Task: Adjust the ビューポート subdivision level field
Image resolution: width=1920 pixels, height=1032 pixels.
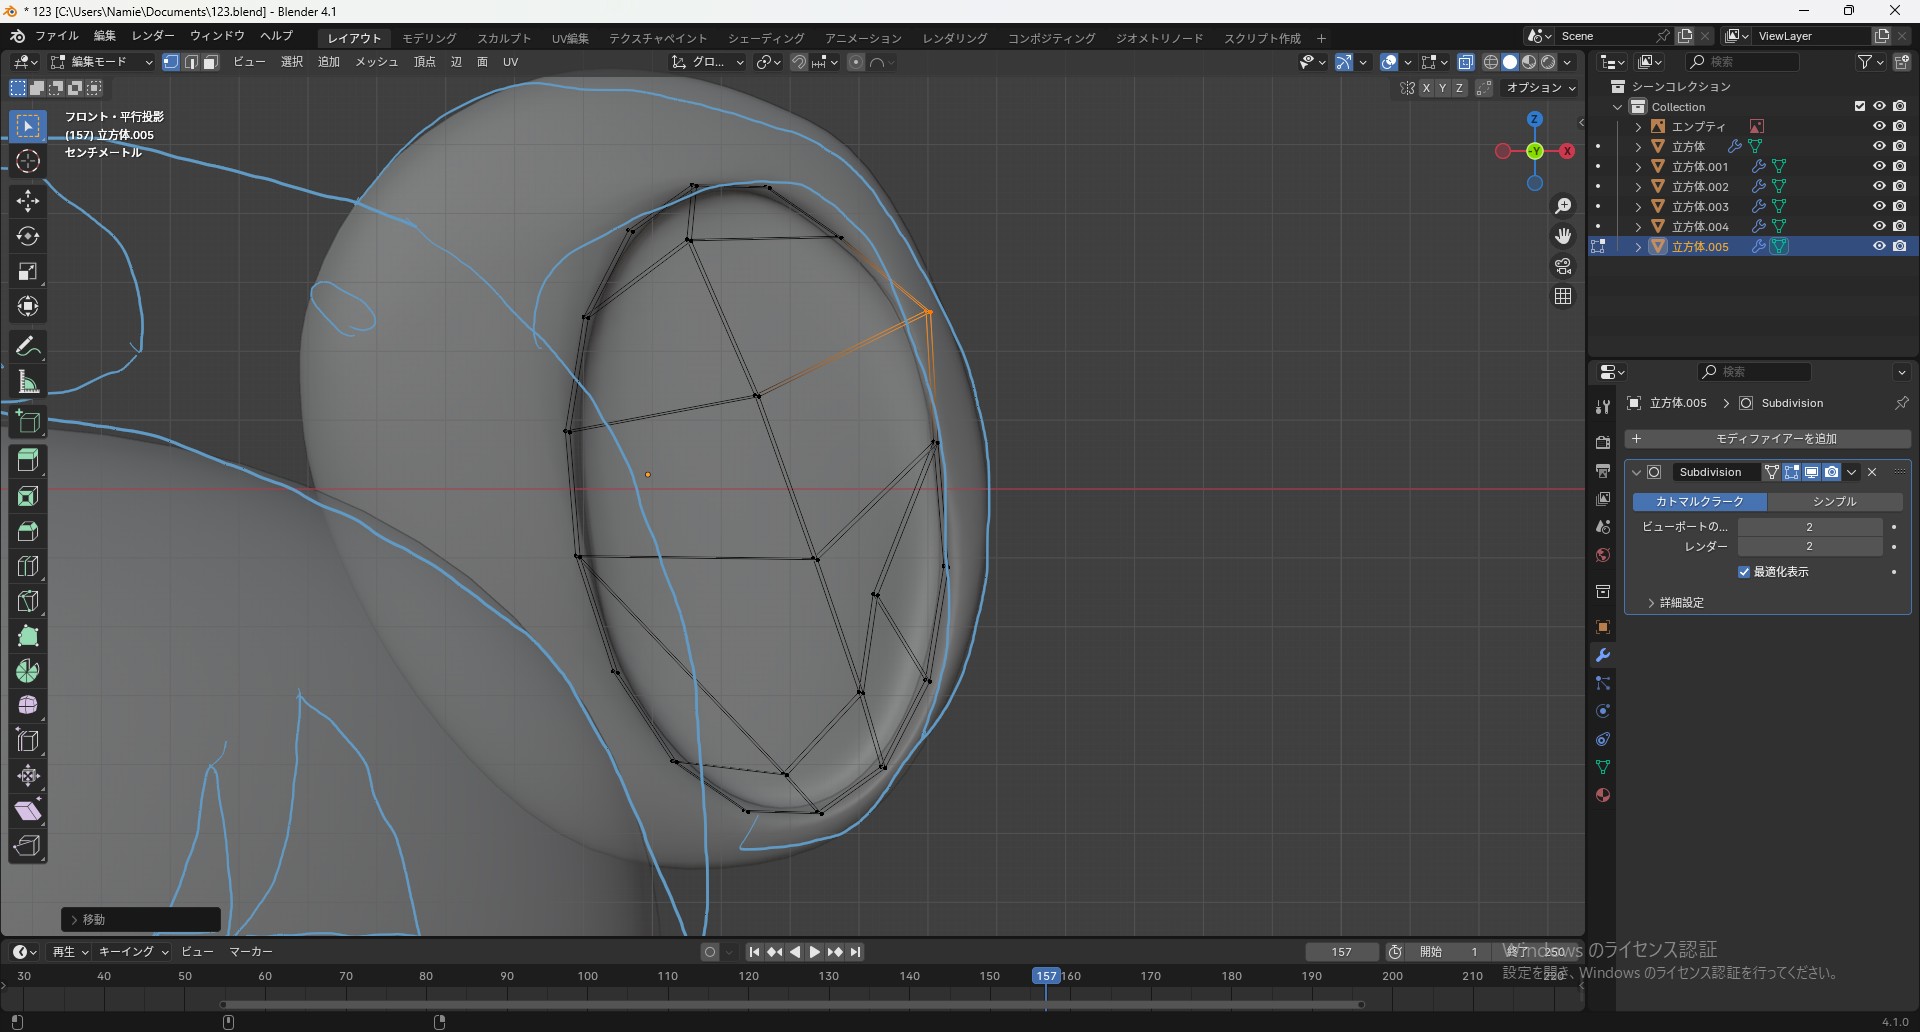Action: (1809, 527)
